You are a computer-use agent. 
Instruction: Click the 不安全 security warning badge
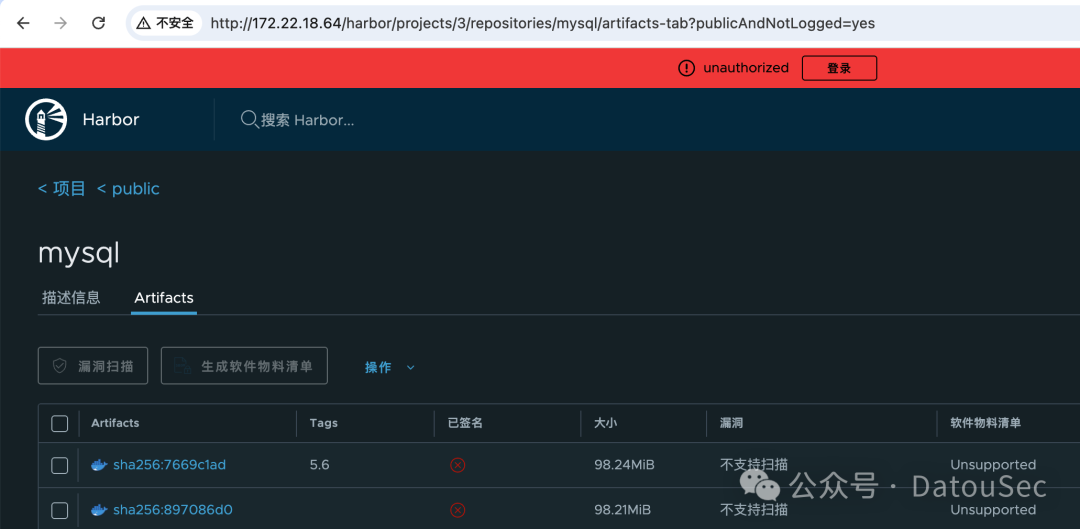tap(165, 23)
